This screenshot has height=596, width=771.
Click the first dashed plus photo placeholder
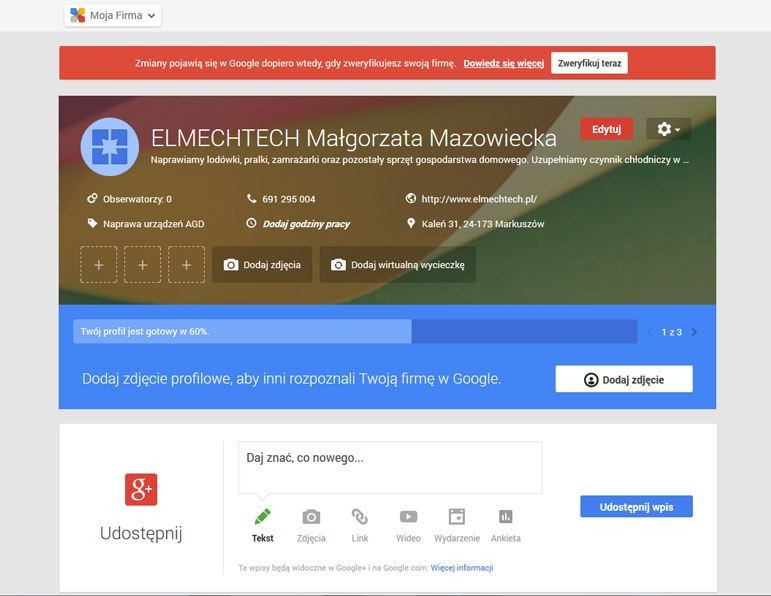click(99, 265)
